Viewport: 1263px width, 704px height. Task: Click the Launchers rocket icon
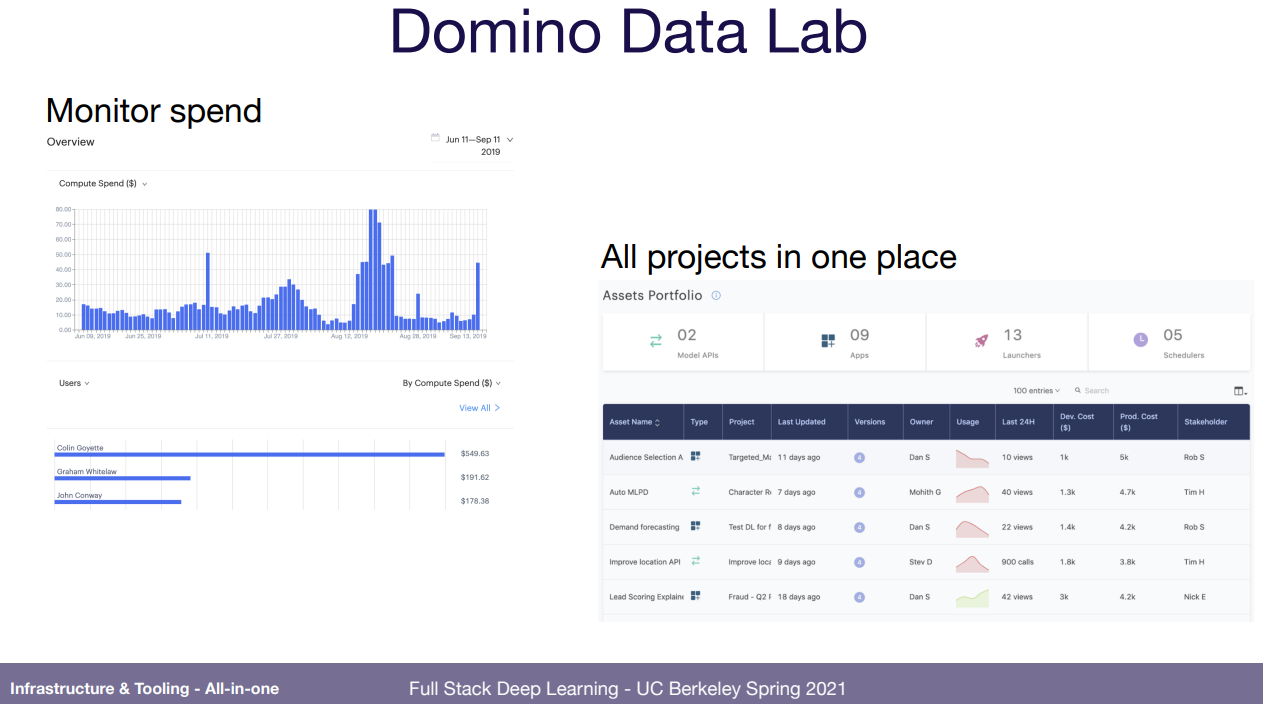point(981,341)
